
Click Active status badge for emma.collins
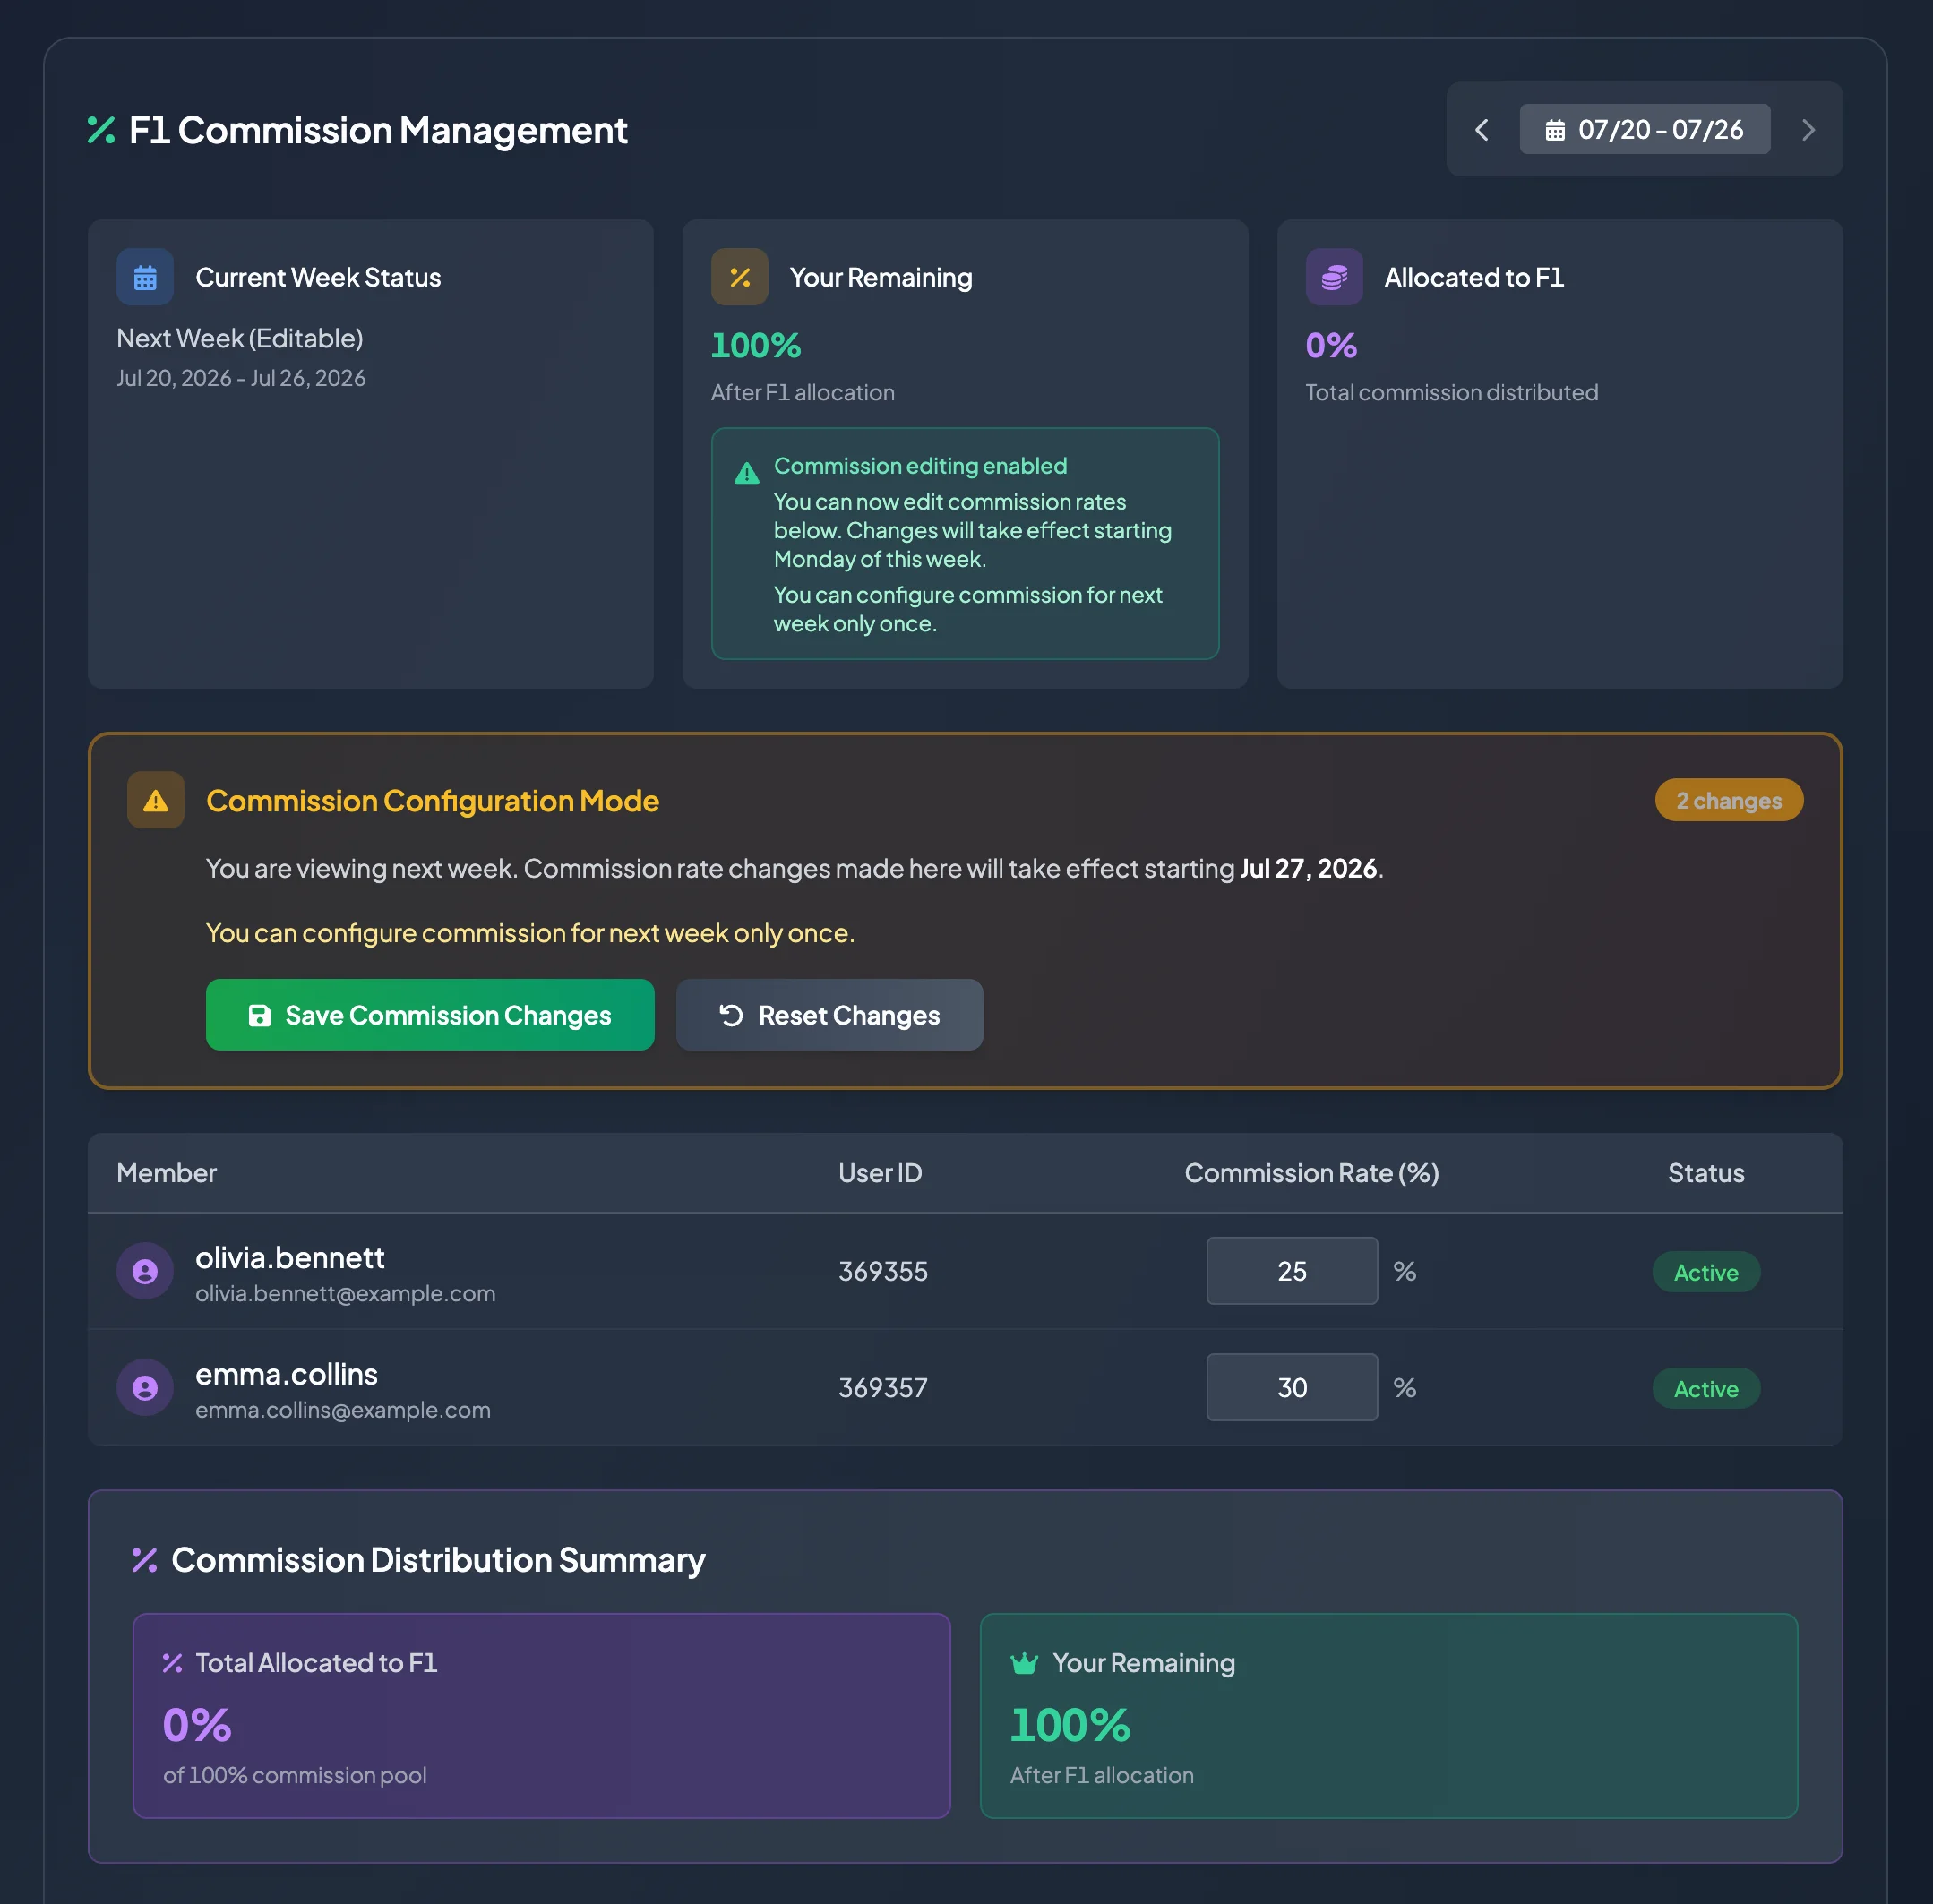(x=1706, y=1388)
